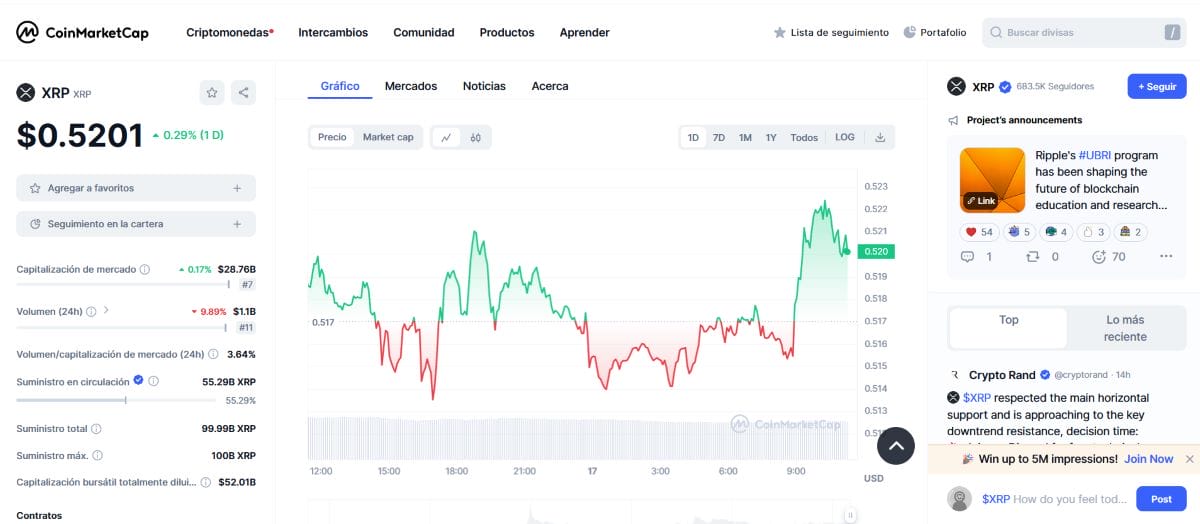Open the Acerca tab
The width and height of the screenshot is (1200, 524).
tap(550, 86)
